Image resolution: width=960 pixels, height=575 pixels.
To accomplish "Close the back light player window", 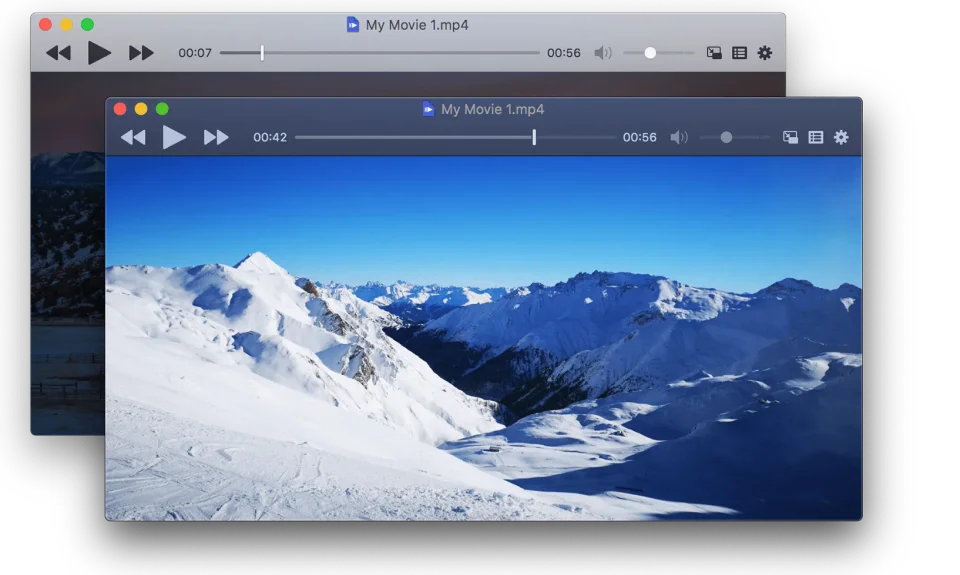I will coord(45,24).
